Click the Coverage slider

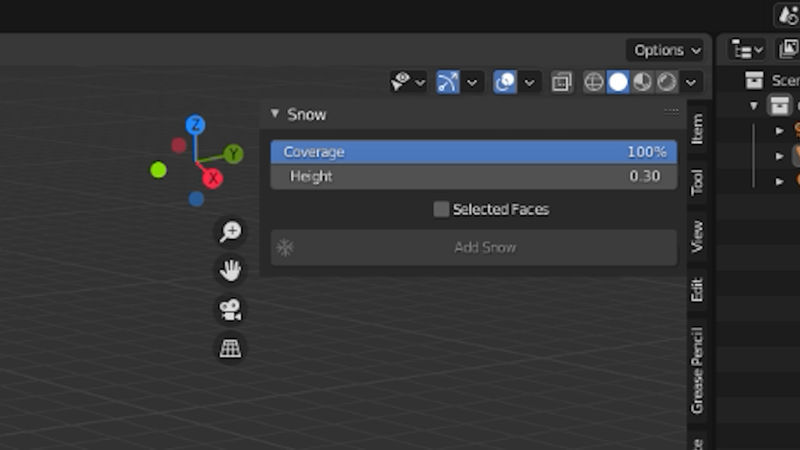point(473,152)
